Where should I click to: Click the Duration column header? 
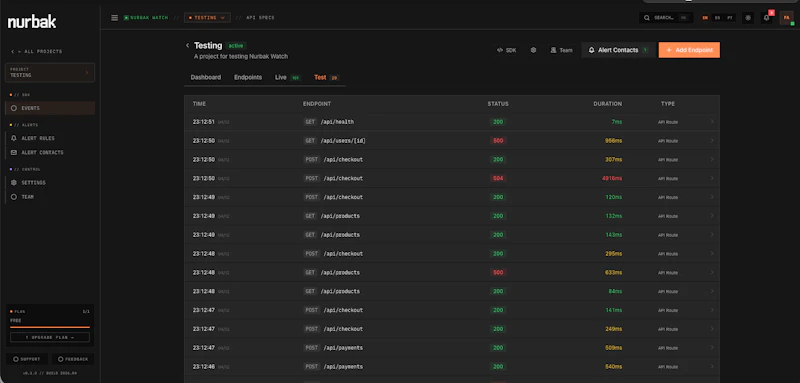click(607, 104)
